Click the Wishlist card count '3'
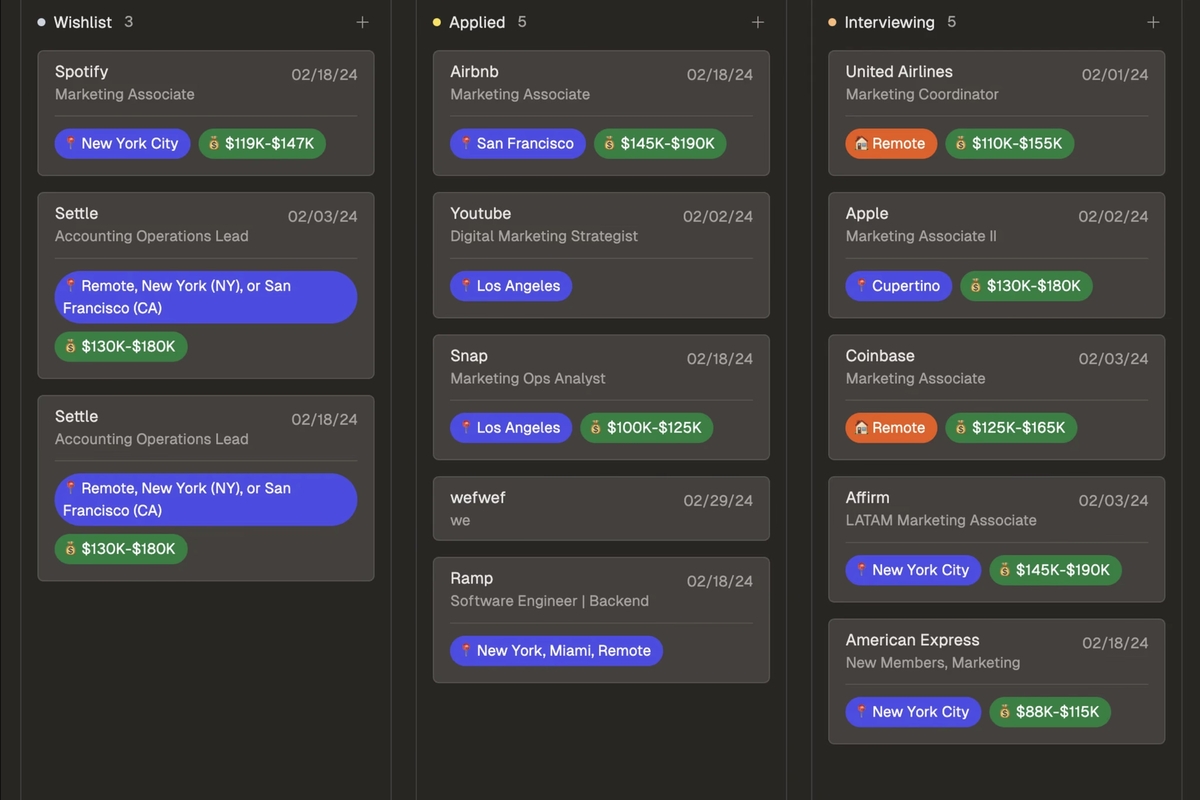Image resolution: width=1200 pixels, height=800 pixels. coord(129,22)
